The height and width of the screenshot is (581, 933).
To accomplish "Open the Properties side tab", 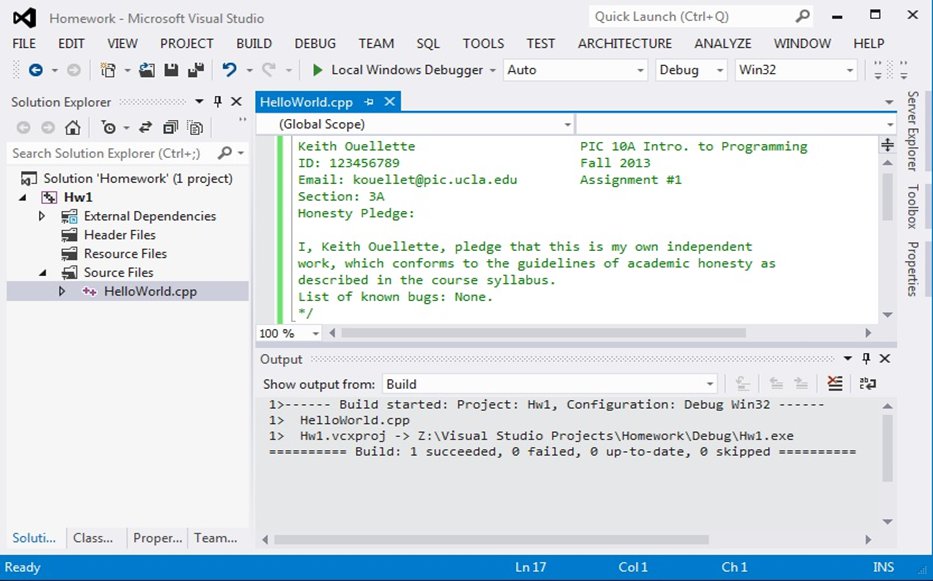I will pyautogui.click(x=912, y=268).
